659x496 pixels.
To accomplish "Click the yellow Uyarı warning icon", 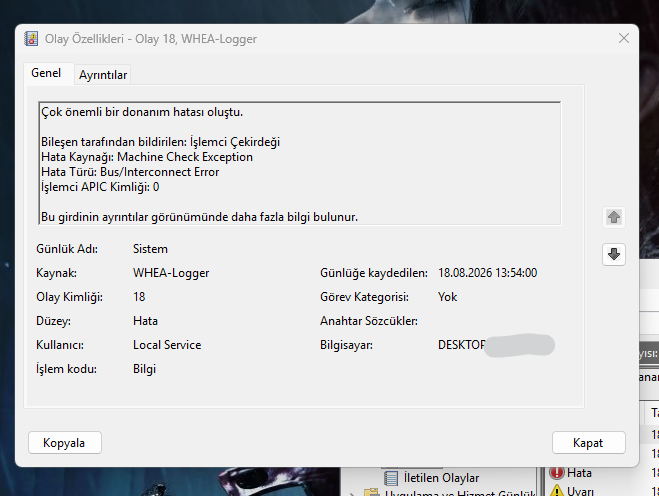I will click(556, 491).
